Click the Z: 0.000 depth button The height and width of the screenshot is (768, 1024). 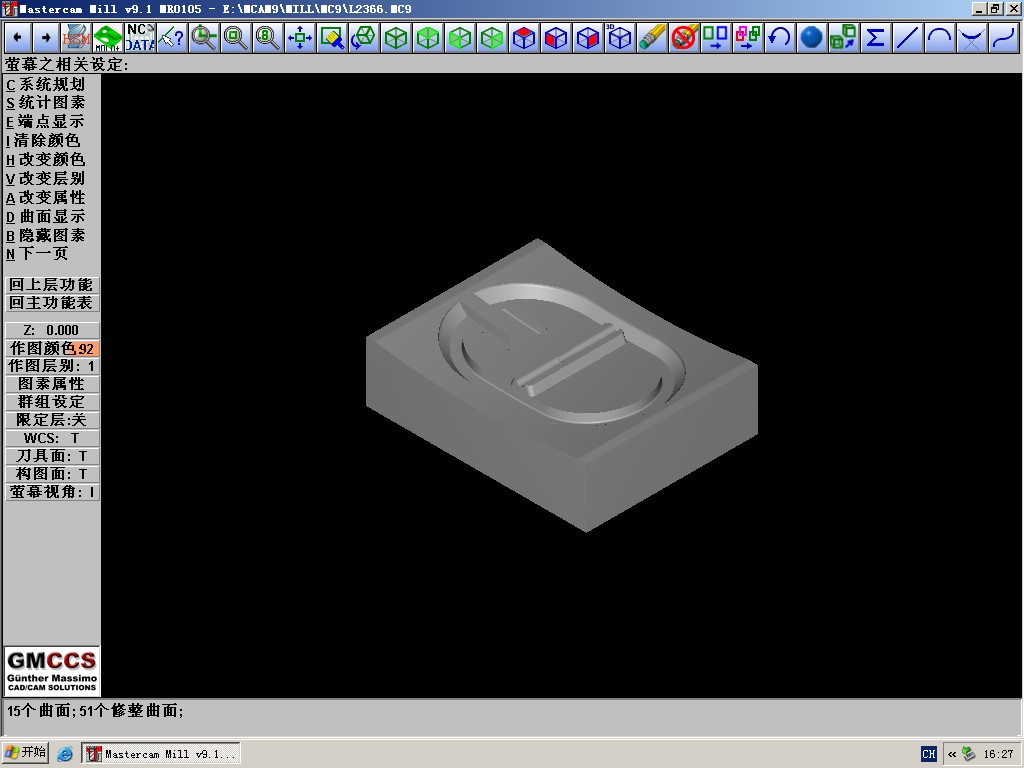(52, 330)
